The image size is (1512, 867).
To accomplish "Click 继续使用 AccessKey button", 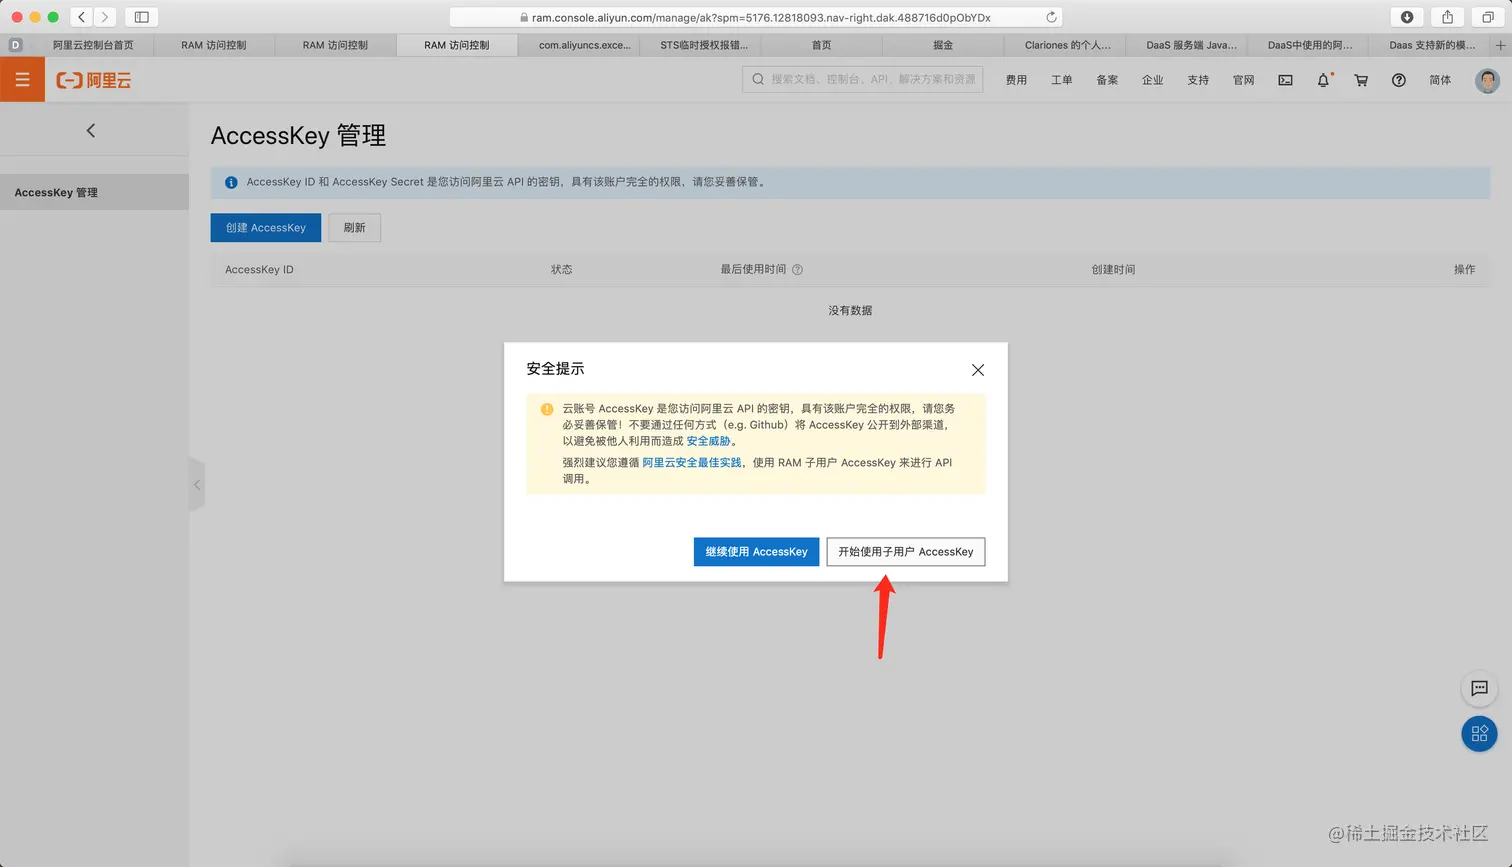I will 757,552.
